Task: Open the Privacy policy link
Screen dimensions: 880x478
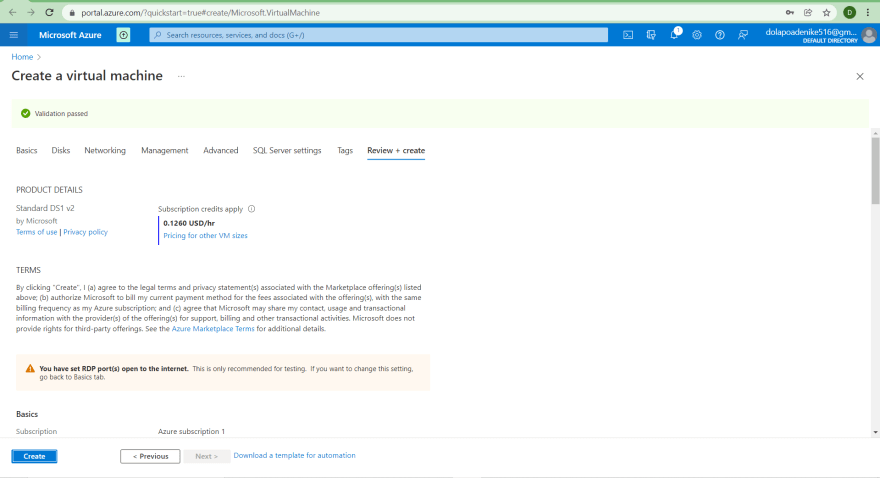Action: (85, 232)
